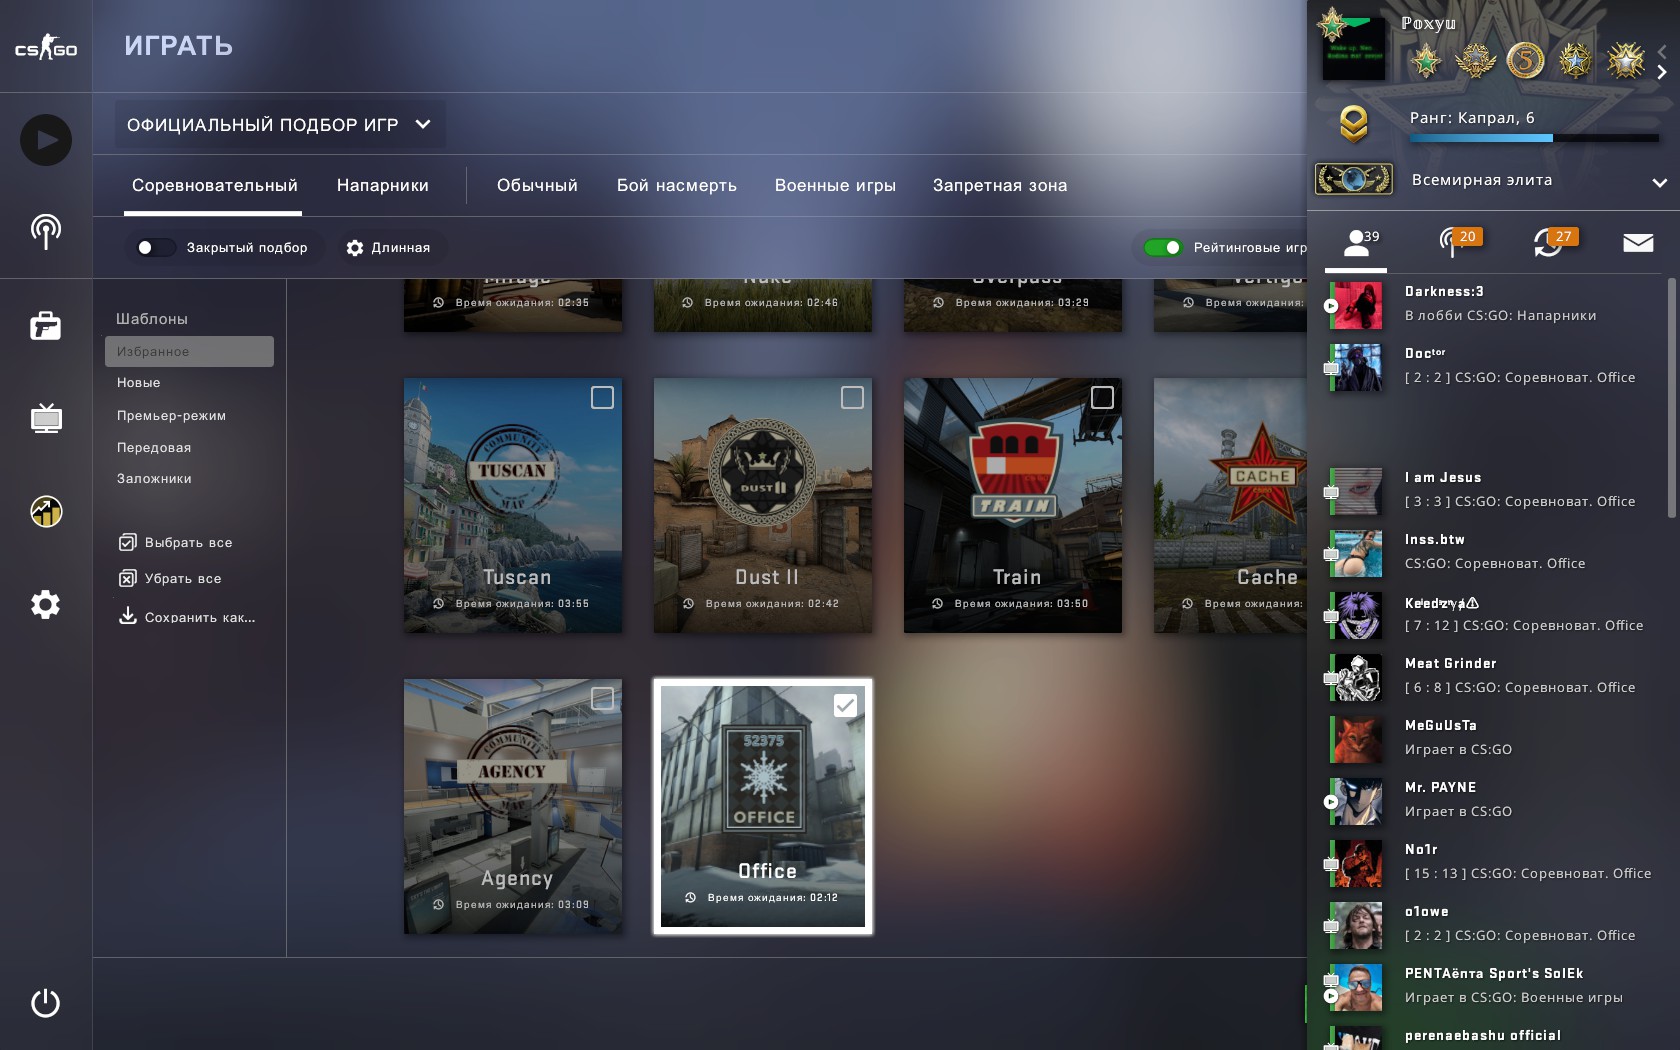Click the Сохранить как download icon
Image resolution: width=1680 pixels, height=1050 pixels.
(x=128, y=616)
